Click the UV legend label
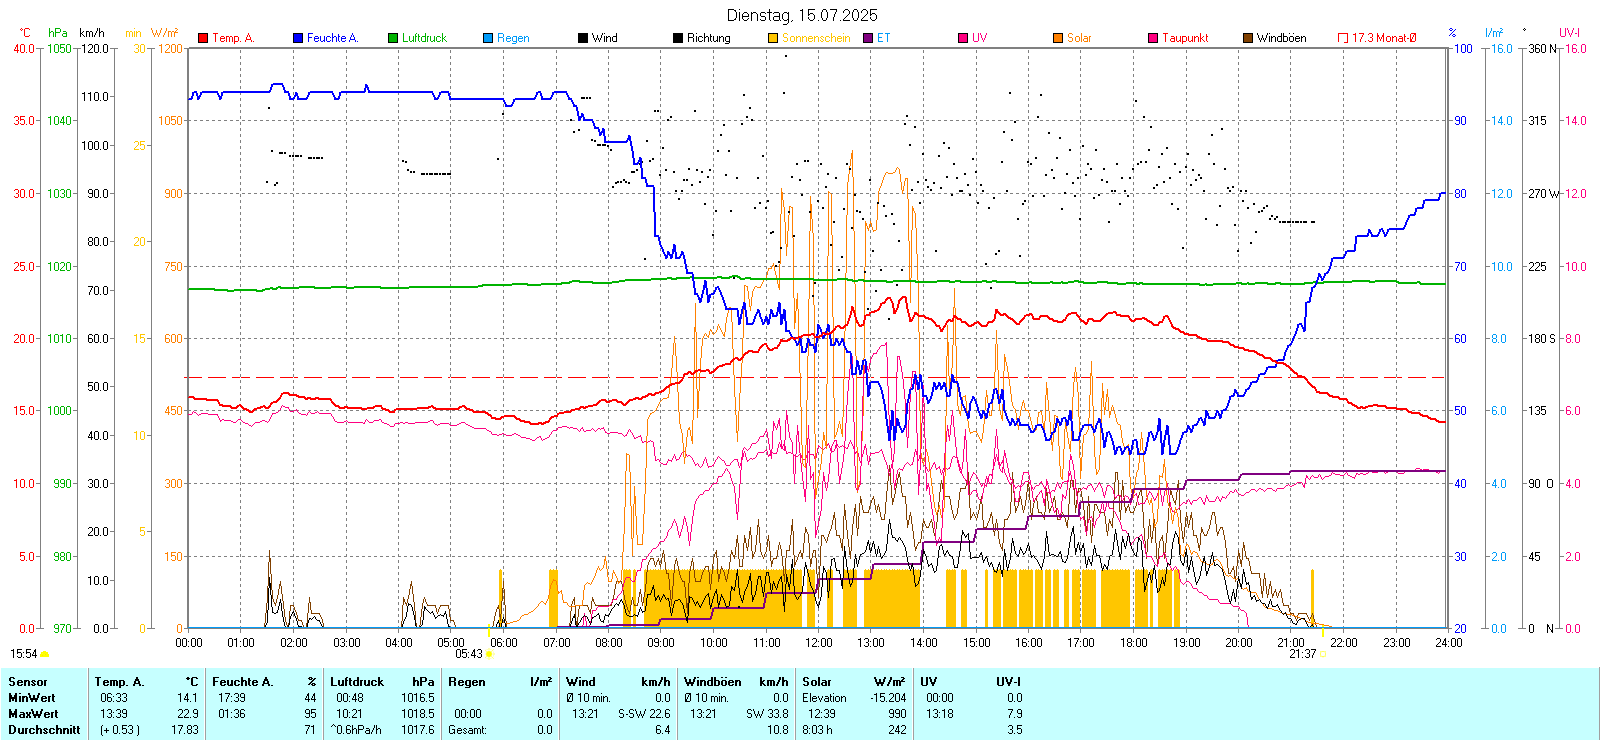The height and width of the screenshot is (740, 1600). coord(979,38)
